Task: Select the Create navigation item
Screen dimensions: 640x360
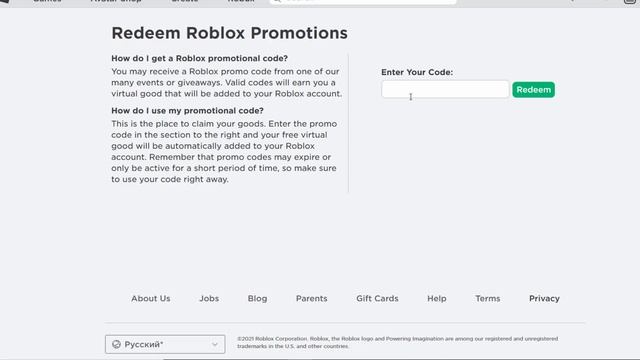Action: 184,2
